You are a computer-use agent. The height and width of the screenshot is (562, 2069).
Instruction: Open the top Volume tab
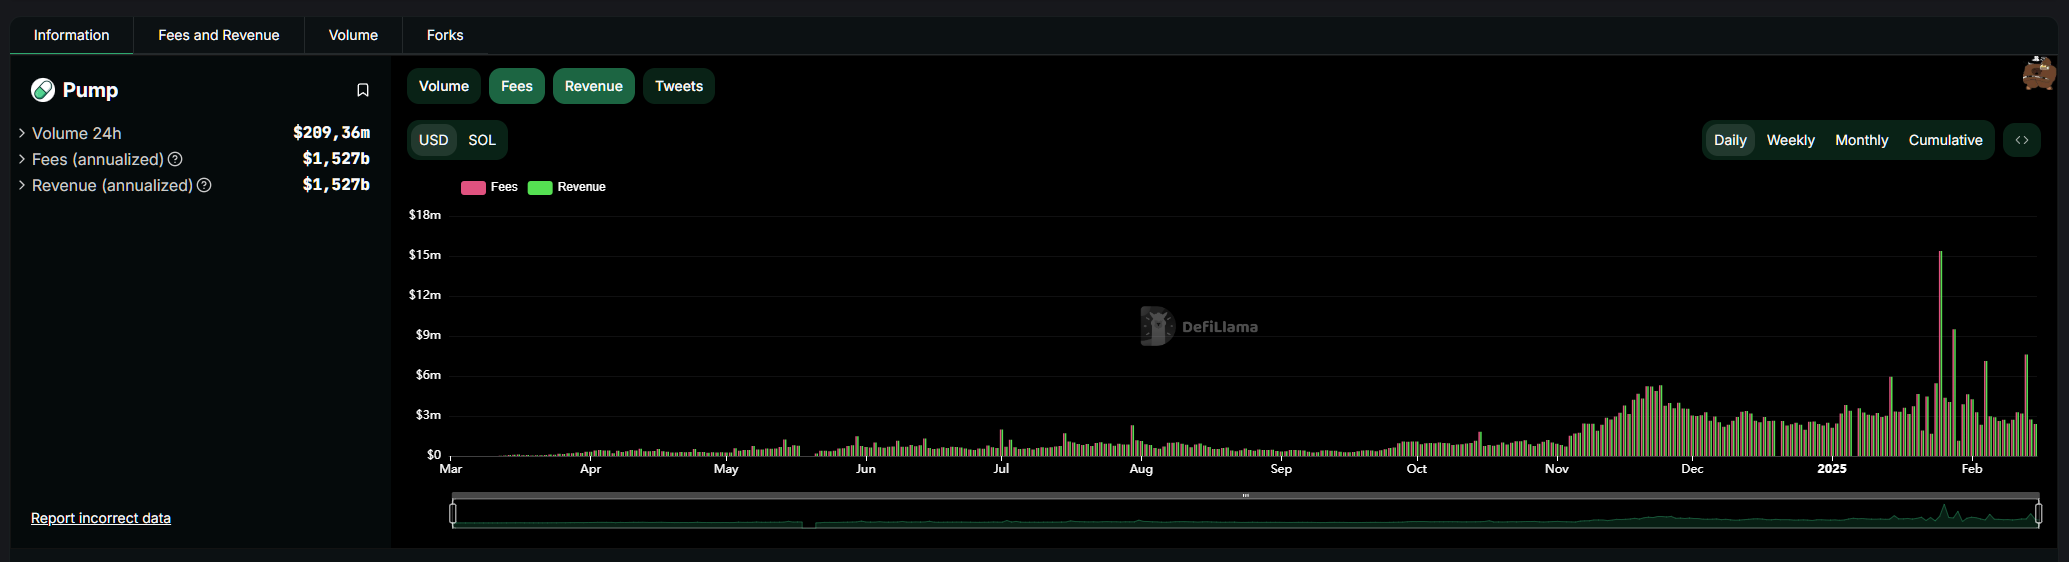pos(353,35)
